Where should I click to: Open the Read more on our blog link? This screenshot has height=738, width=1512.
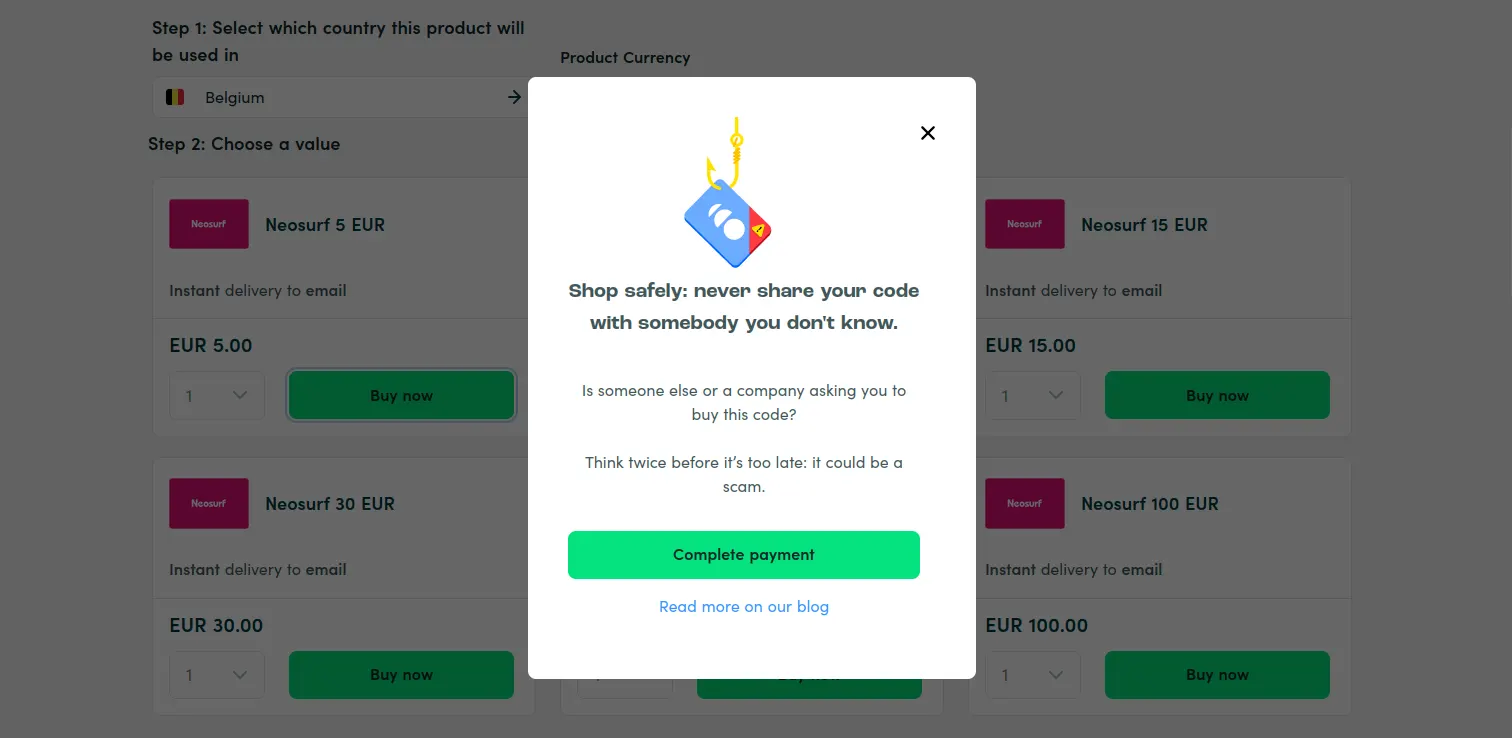pyautogui.click(x=744, y=607)
